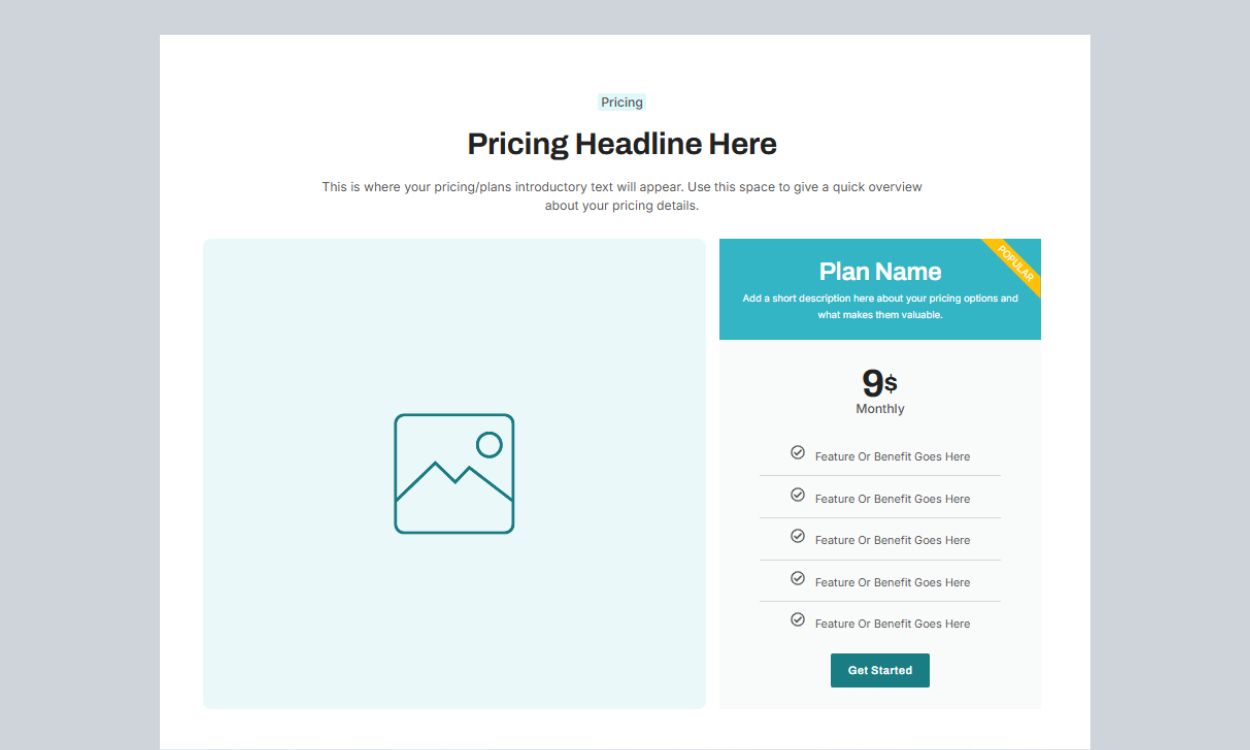Select the third Feature Or Benefit text
Image resolution: width=1250 pixels, height=750 pixels.
click(892, 540)
